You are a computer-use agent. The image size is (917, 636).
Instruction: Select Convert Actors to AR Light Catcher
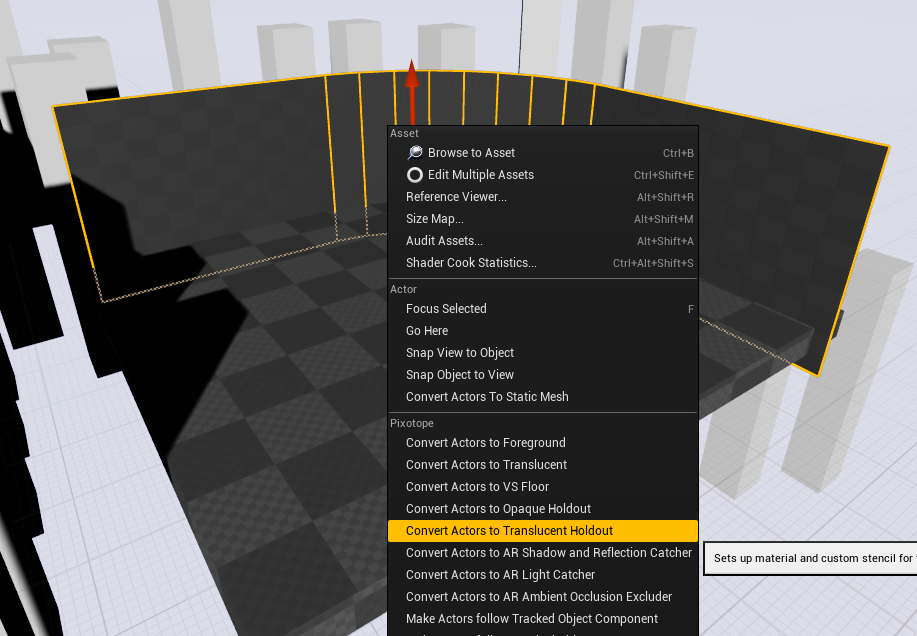point(500,575)
